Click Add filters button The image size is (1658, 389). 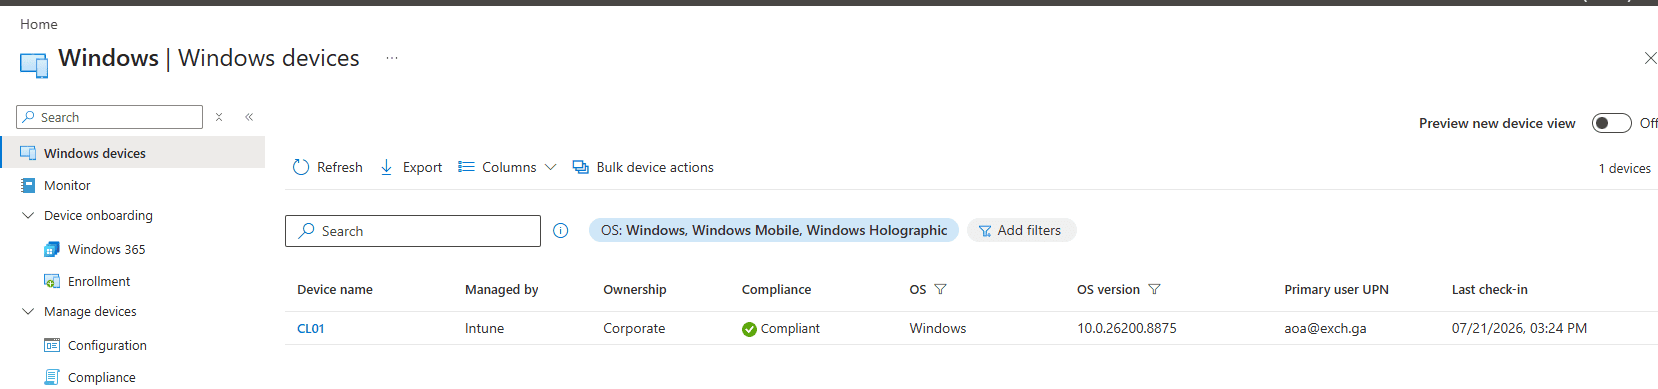point(1021,230)
